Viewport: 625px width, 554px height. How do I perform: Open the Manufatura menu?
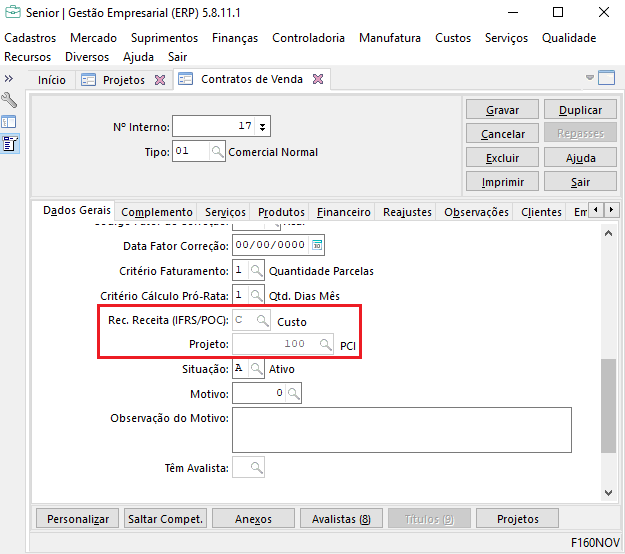coord(390,38)
